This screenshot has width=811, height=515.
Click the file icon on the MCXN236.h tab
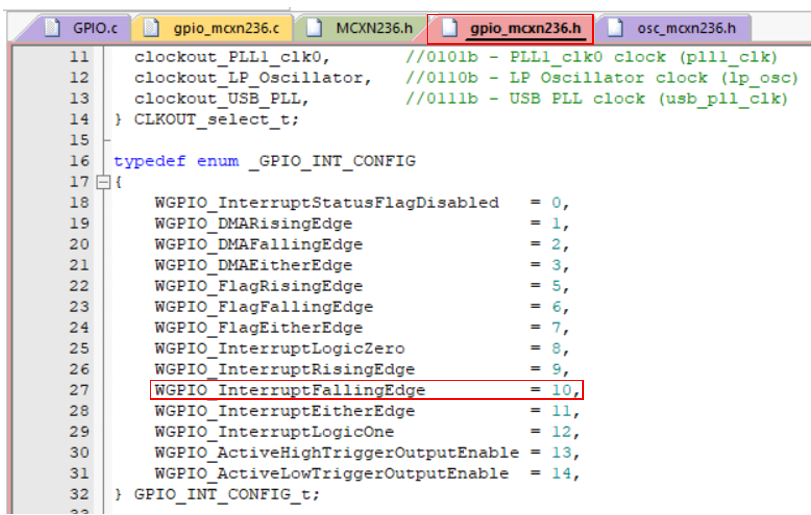[314, 27]
